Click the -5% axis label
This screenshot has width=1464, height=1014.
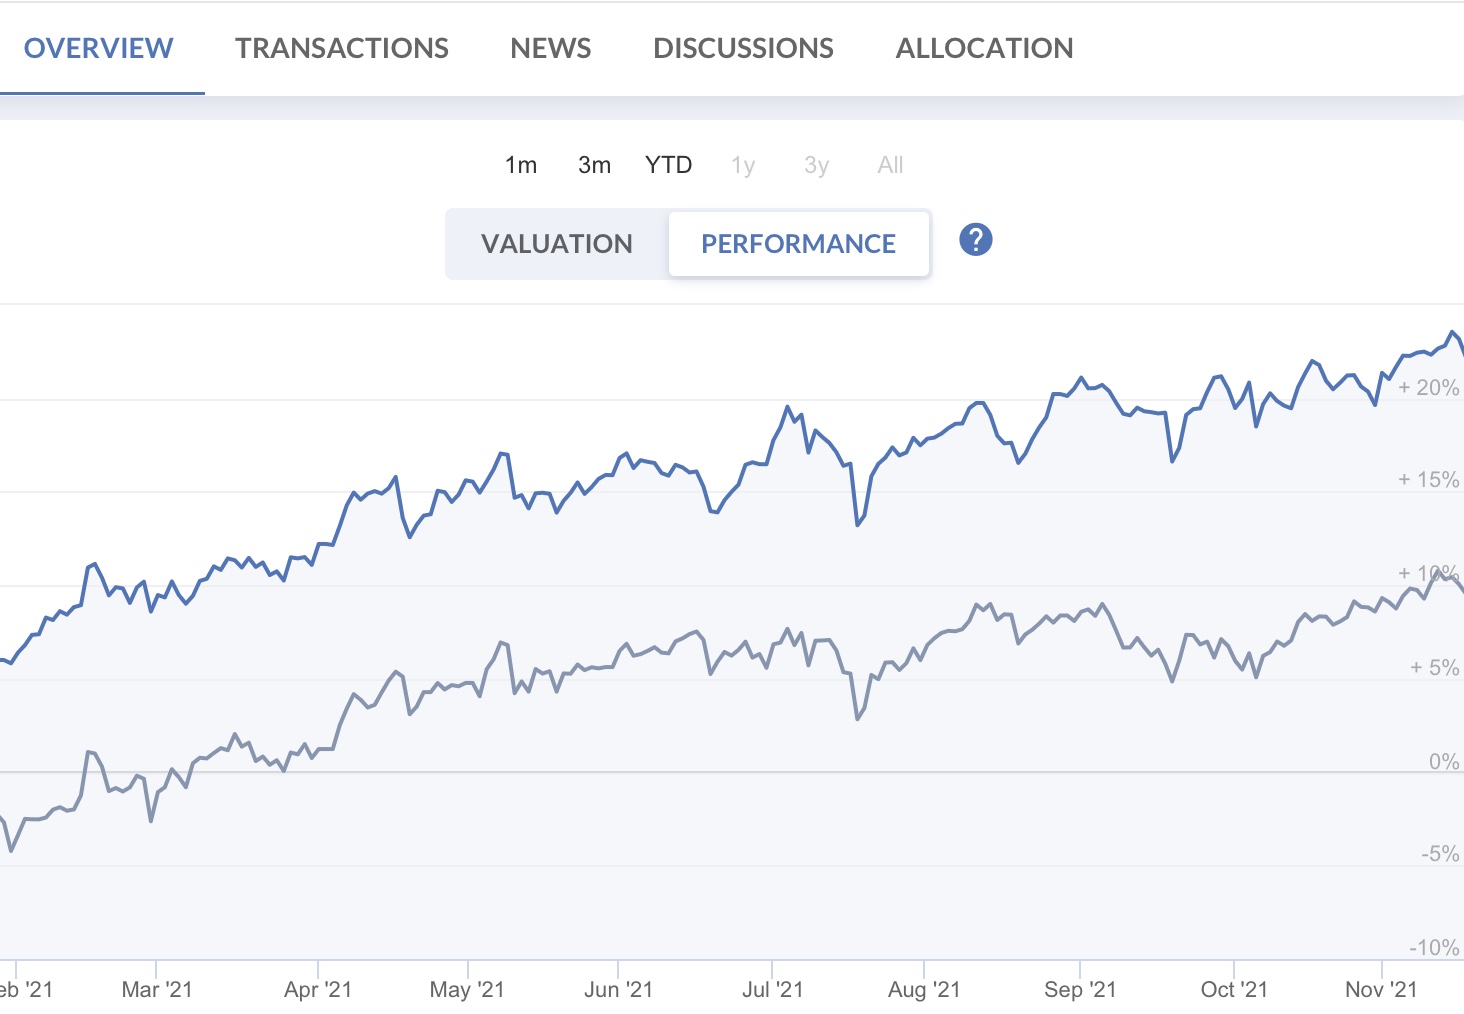(1441, 854)
